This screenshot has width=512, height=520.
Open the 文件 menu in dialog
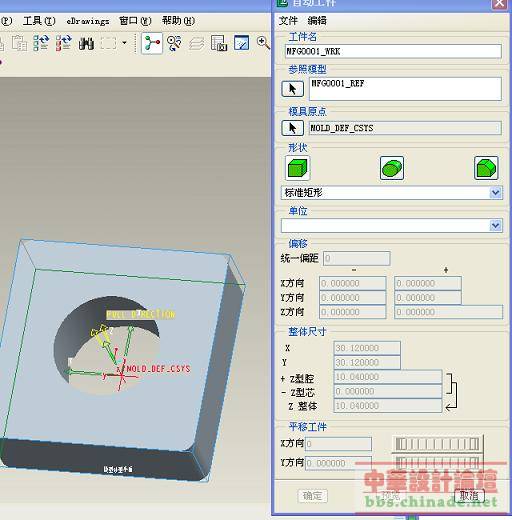pos(288,21)
